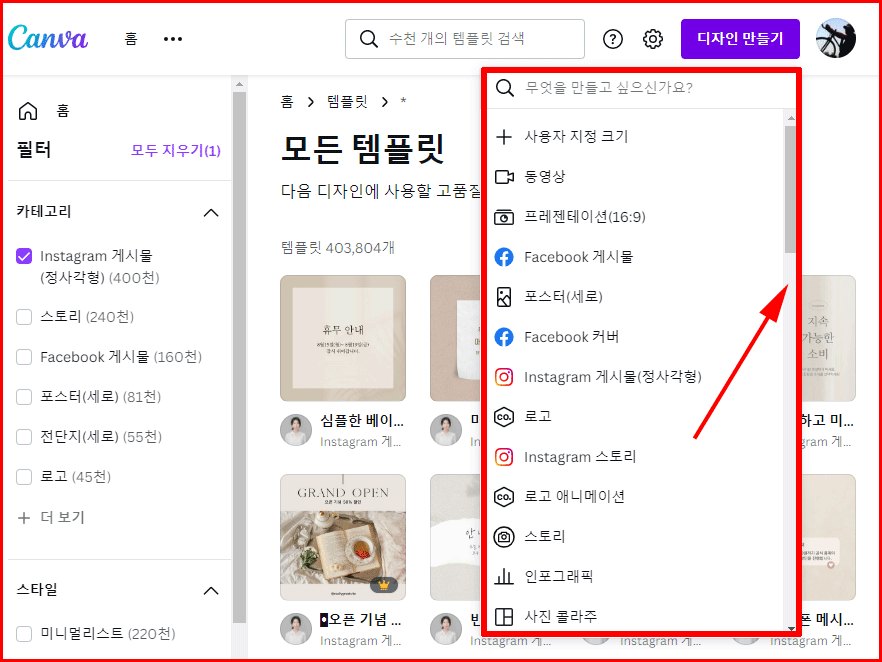Click magnifier icon in template search box

tap(368, 39)
